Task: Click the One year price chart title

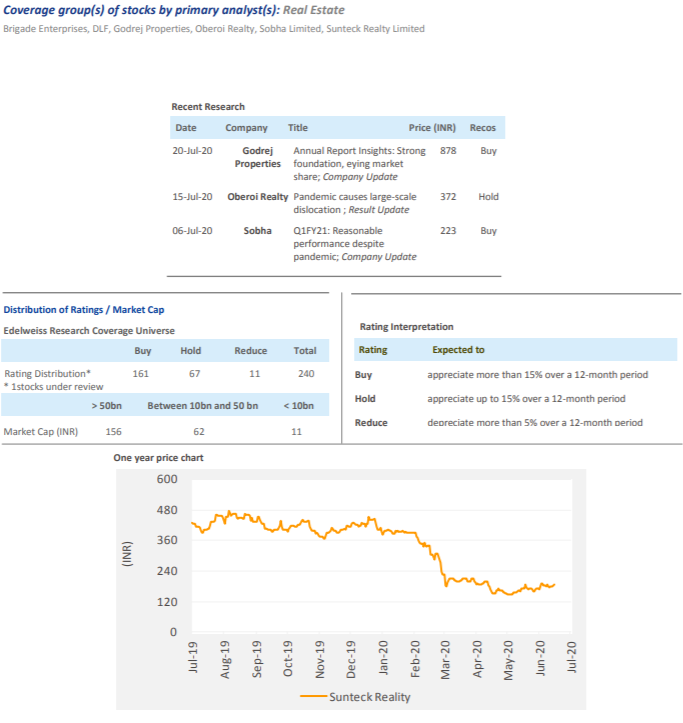Action: tap(159, 457)
